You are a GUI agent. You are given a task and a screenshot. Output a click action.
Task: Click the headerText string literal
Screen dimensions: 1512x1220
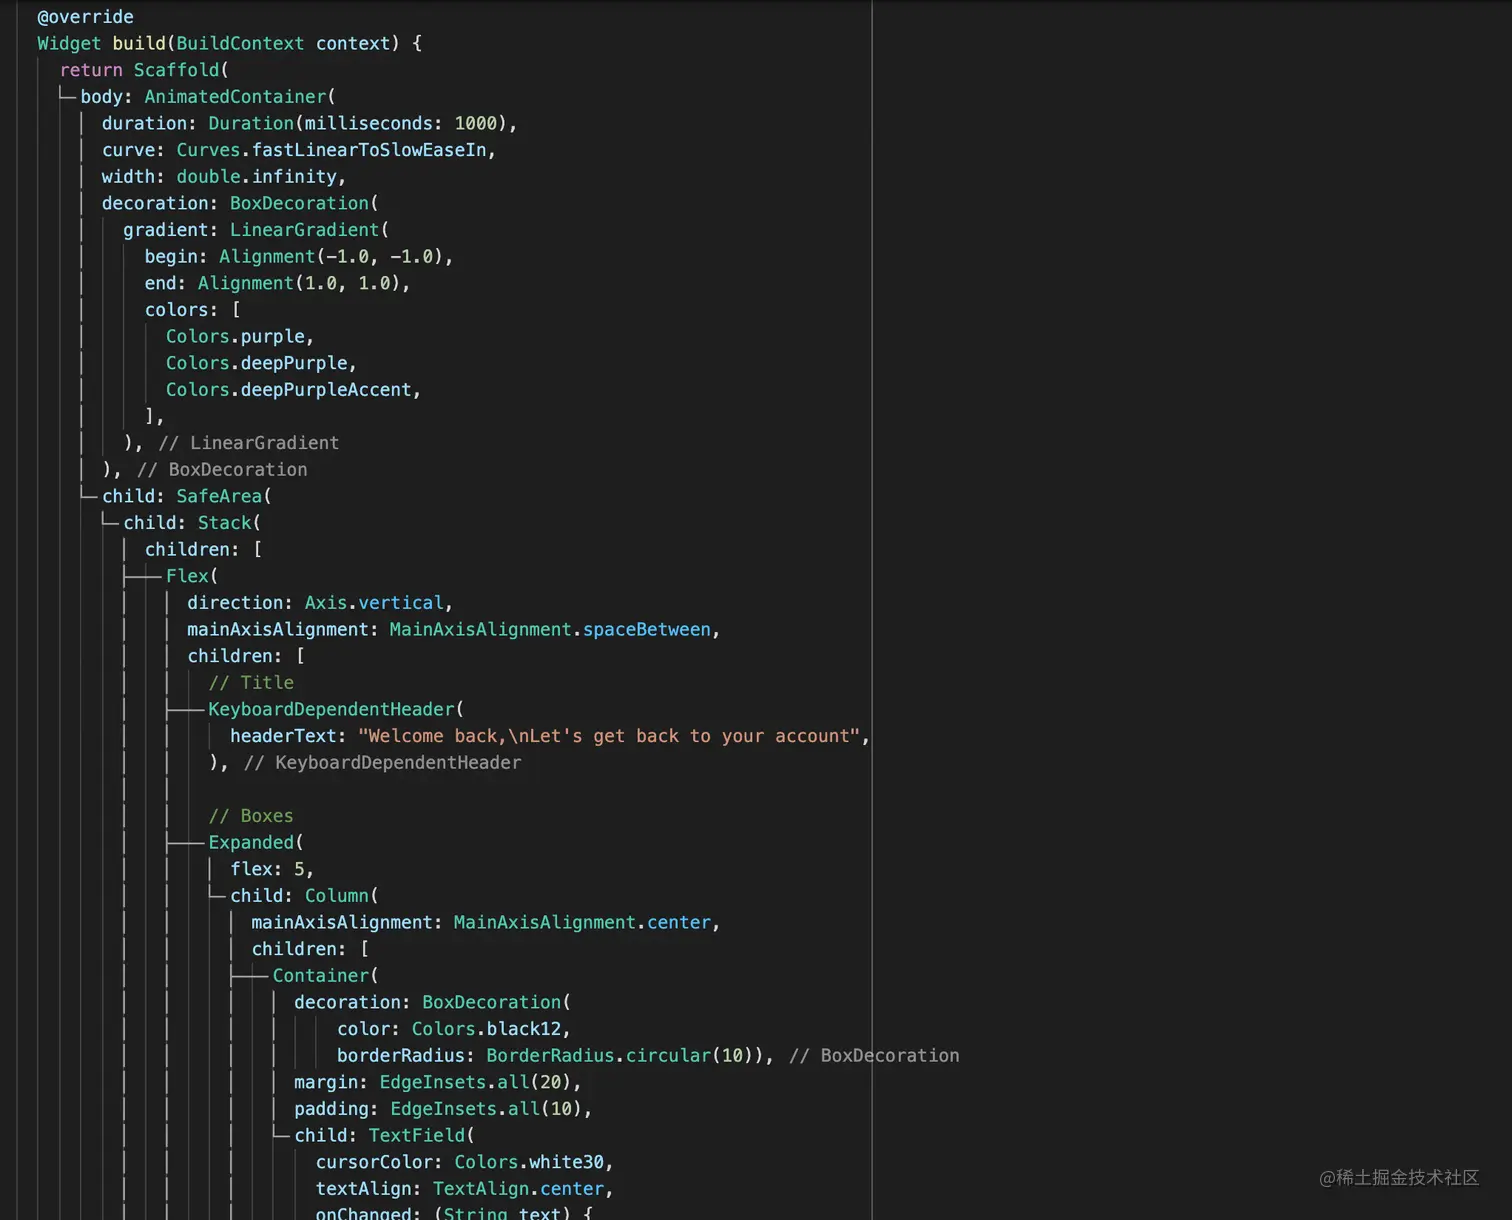[609, 736]
